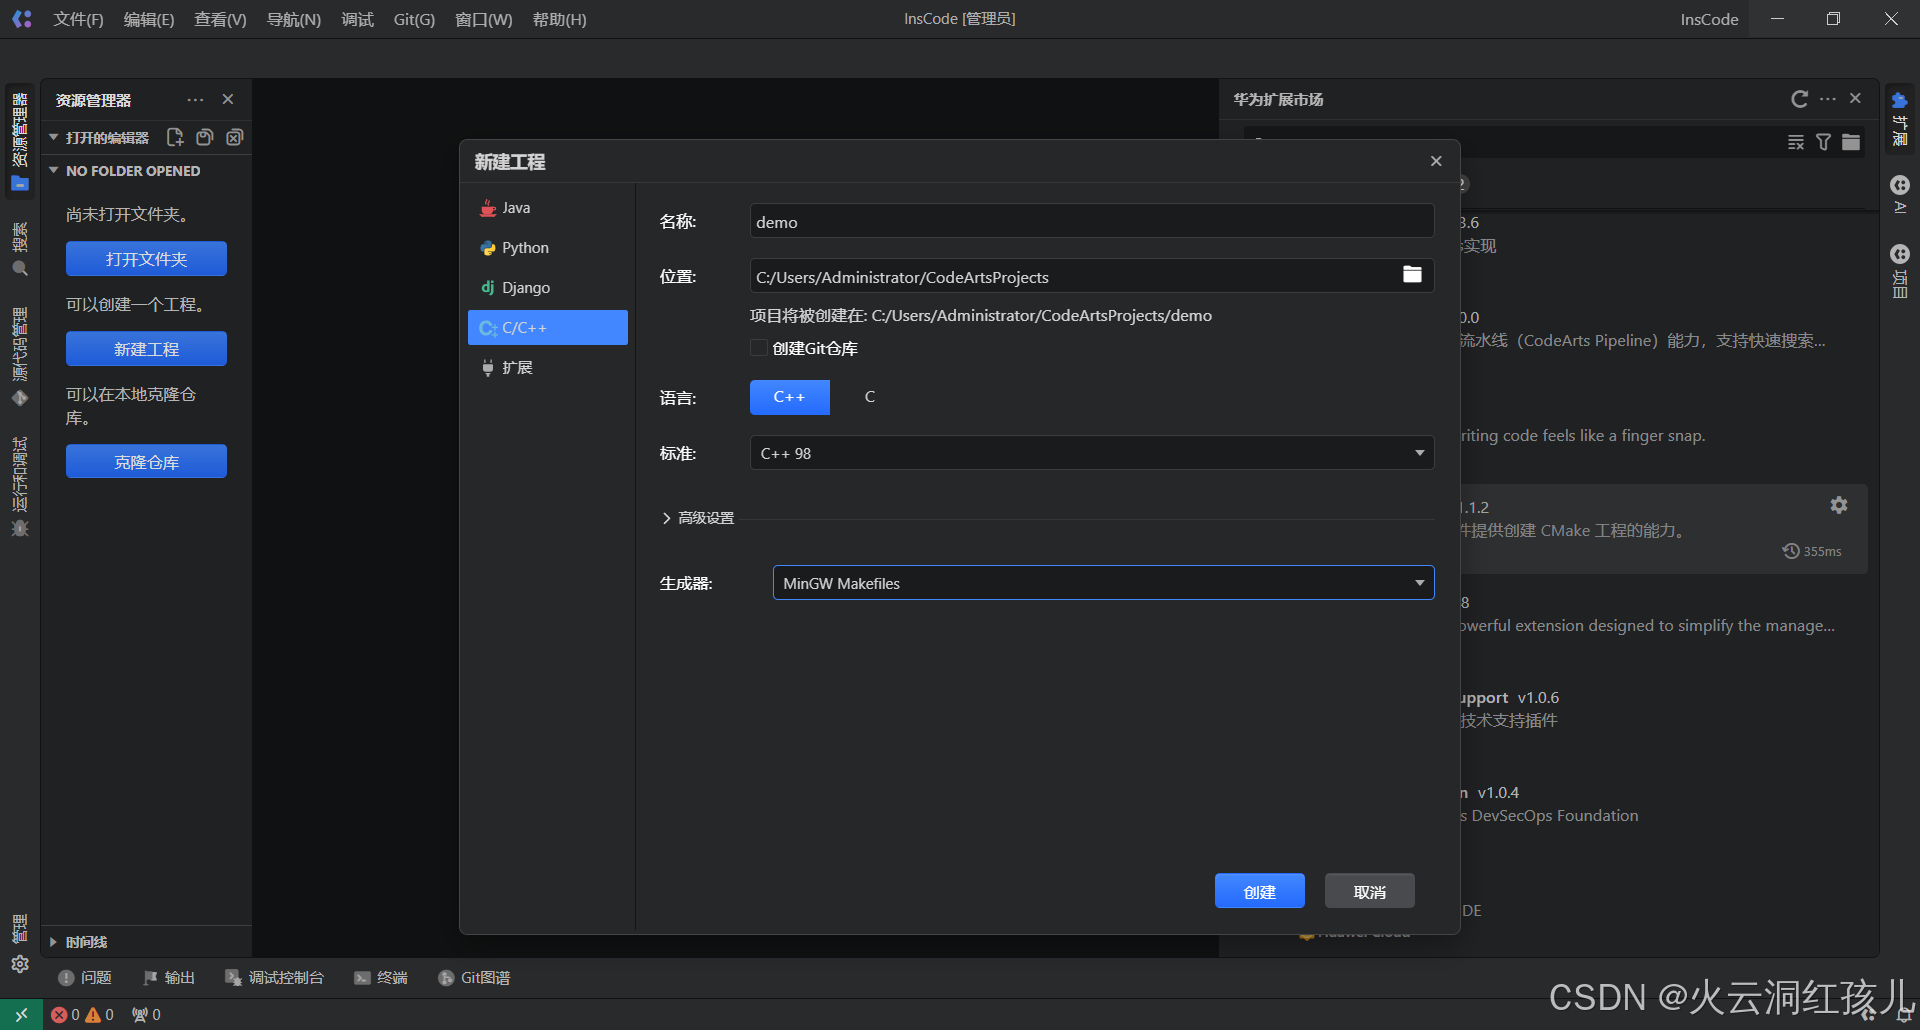Click the save-all icon in open editors header
Screen dimensions: 1920x1030
click(205, 137)
